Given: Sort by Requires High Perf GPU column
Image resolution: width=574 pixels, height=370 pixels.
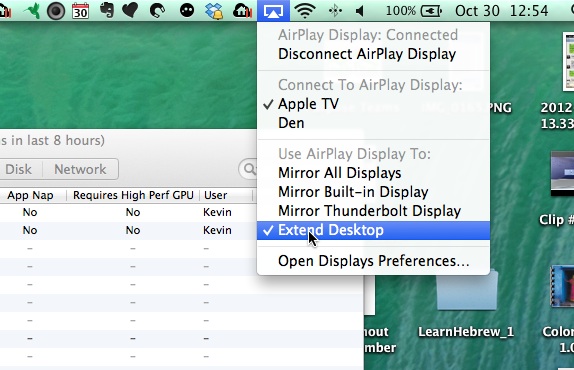Looking at the screenshot, I should [x=133, y=195].
